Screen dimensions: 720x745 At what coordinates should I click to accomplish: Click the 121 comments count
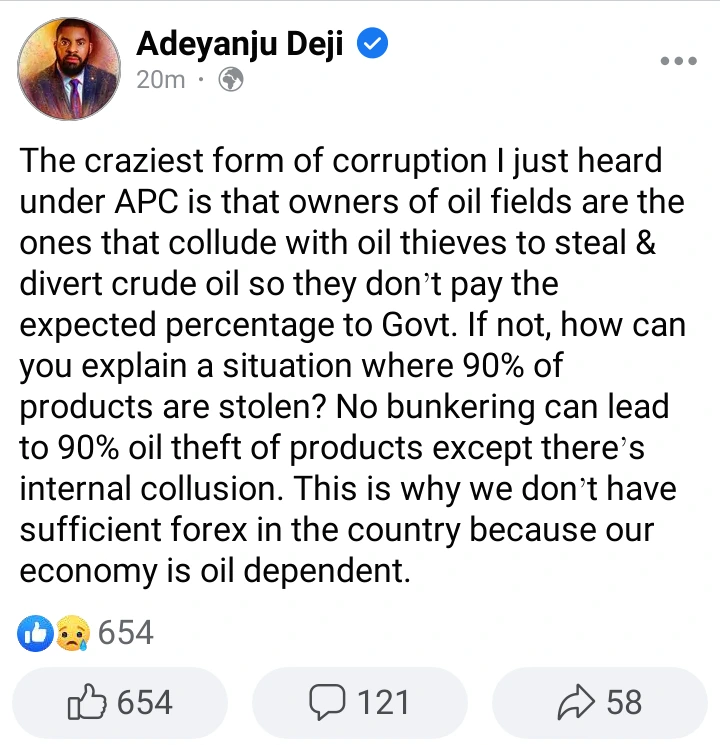383,702
